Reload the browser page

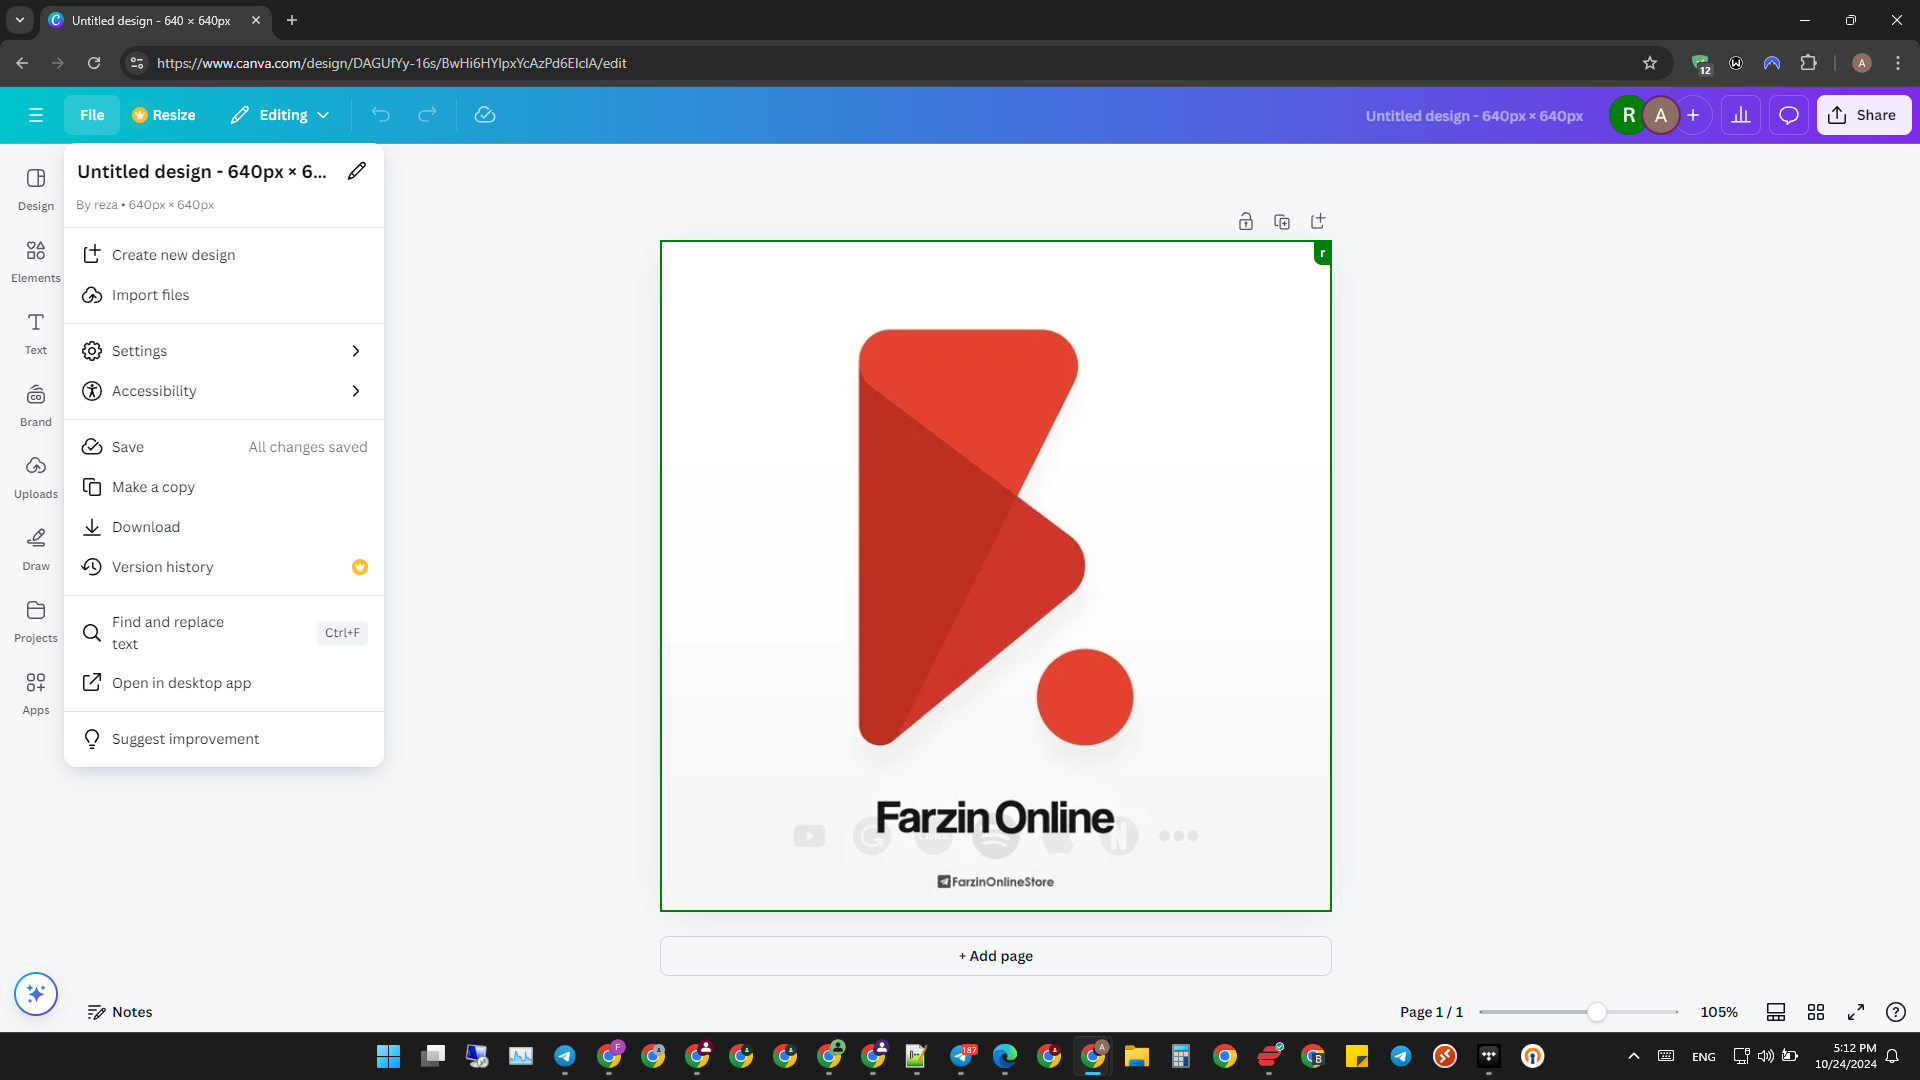(x=94, y=63)
